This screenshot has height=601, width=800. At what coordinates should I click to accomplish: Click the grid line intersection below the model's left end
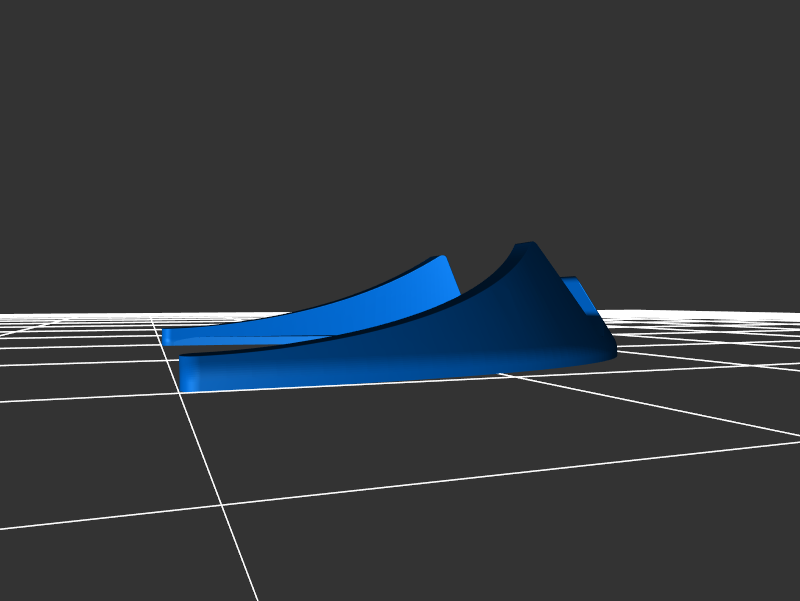point(181,394)
